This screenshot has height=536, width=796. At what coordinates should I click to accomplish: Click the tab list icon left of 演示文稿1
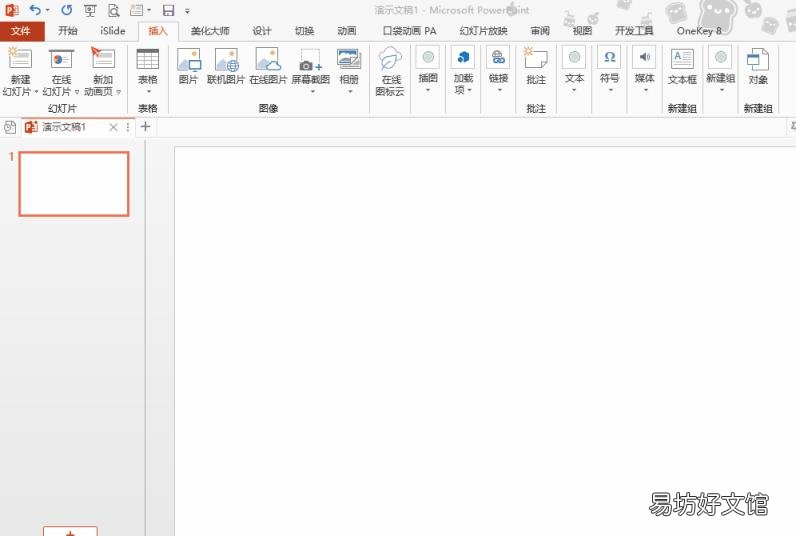click(10, 127)
